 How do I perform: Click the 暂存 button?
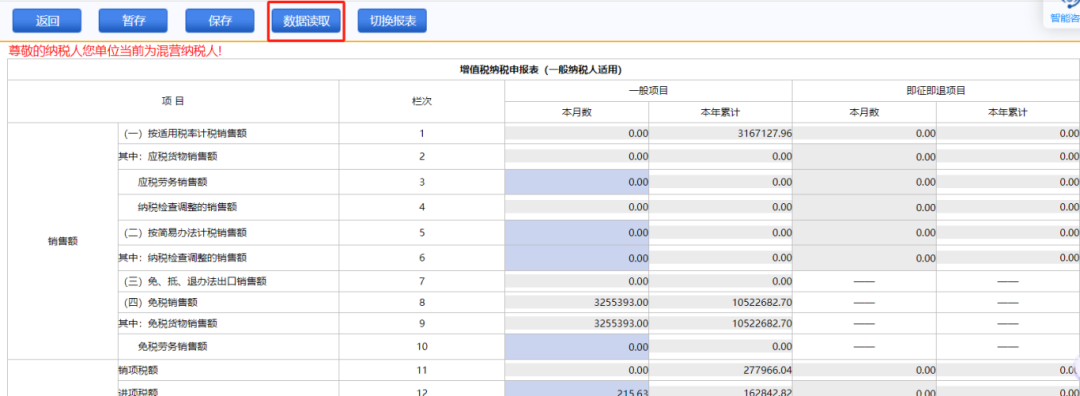(134, 21)
